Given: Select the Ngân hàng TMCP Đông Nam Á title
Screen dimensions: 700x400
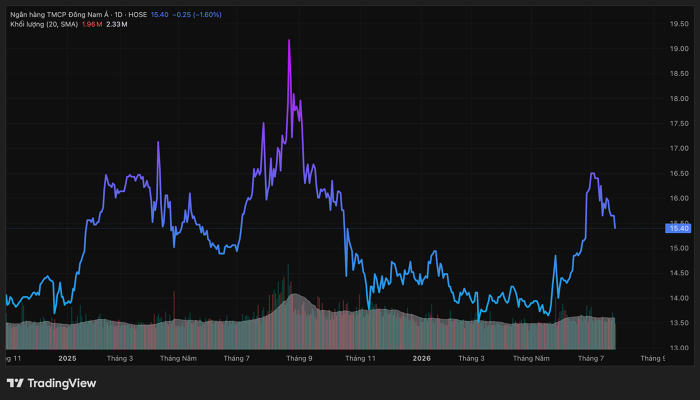Looking at the screenshot, I should 60,15.
